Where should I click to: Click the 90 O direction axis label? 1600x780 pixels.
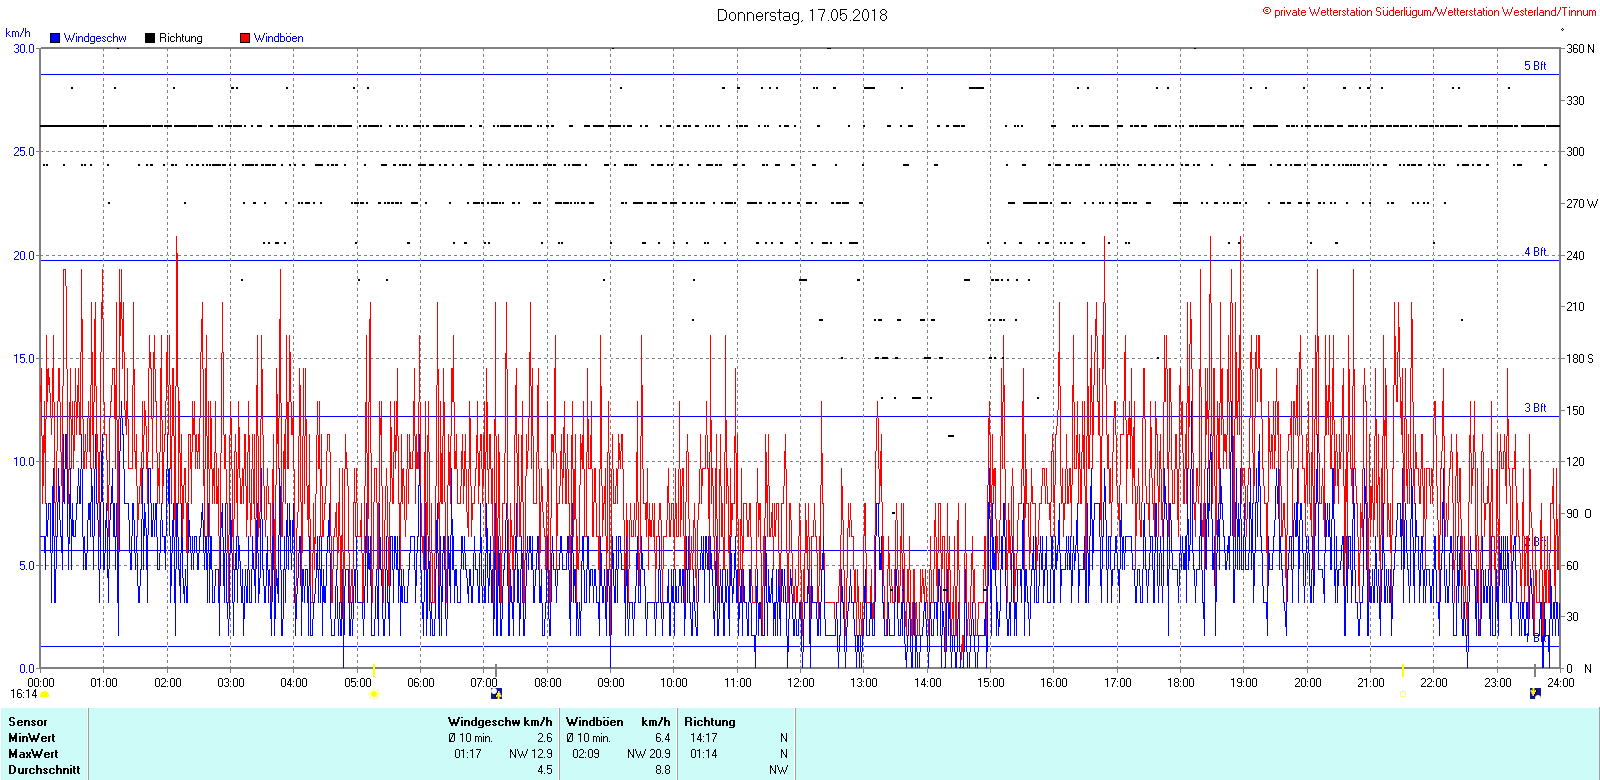click(1579, 514)
